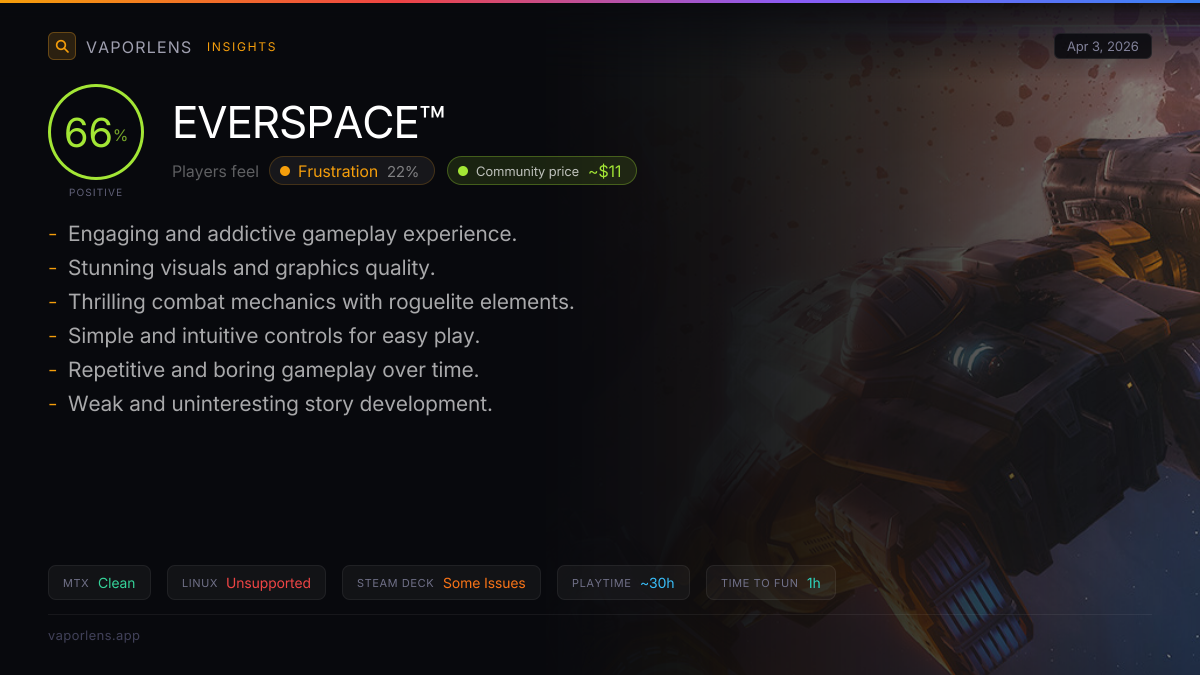Click the EVERSPACE™ game title
Viewport: 1200px width, 675px height.
[309, 123]
